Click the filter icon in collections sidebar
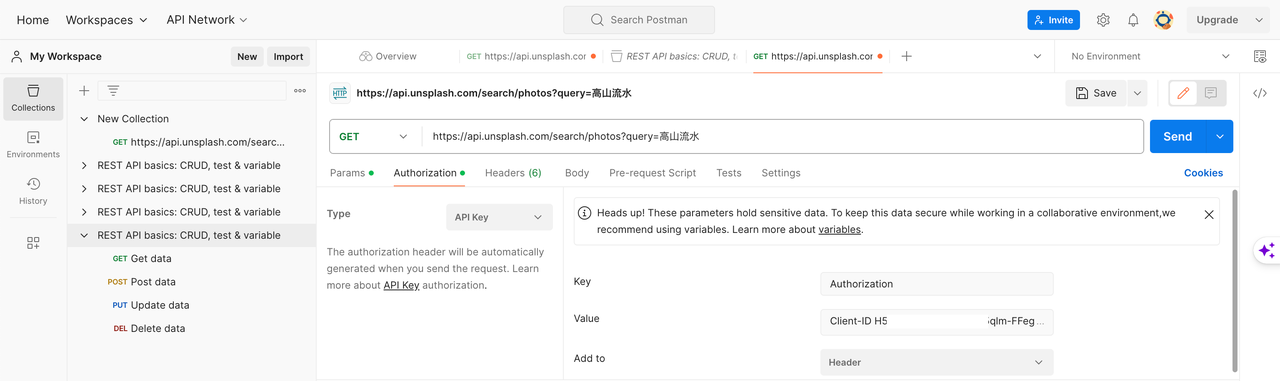The image size is (1280, 381). [113, 91]
